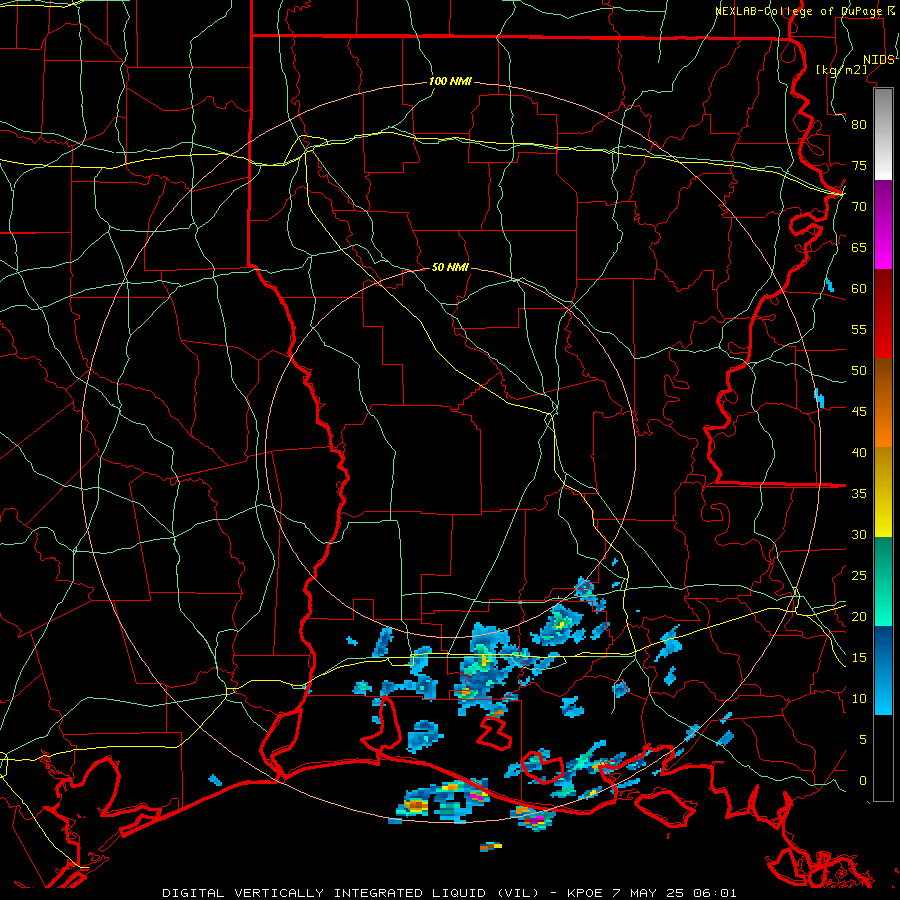Image resolution: width=900 pixels, height=900 pixels.
Task: Click the legend value 15
Action: point(859,658)
